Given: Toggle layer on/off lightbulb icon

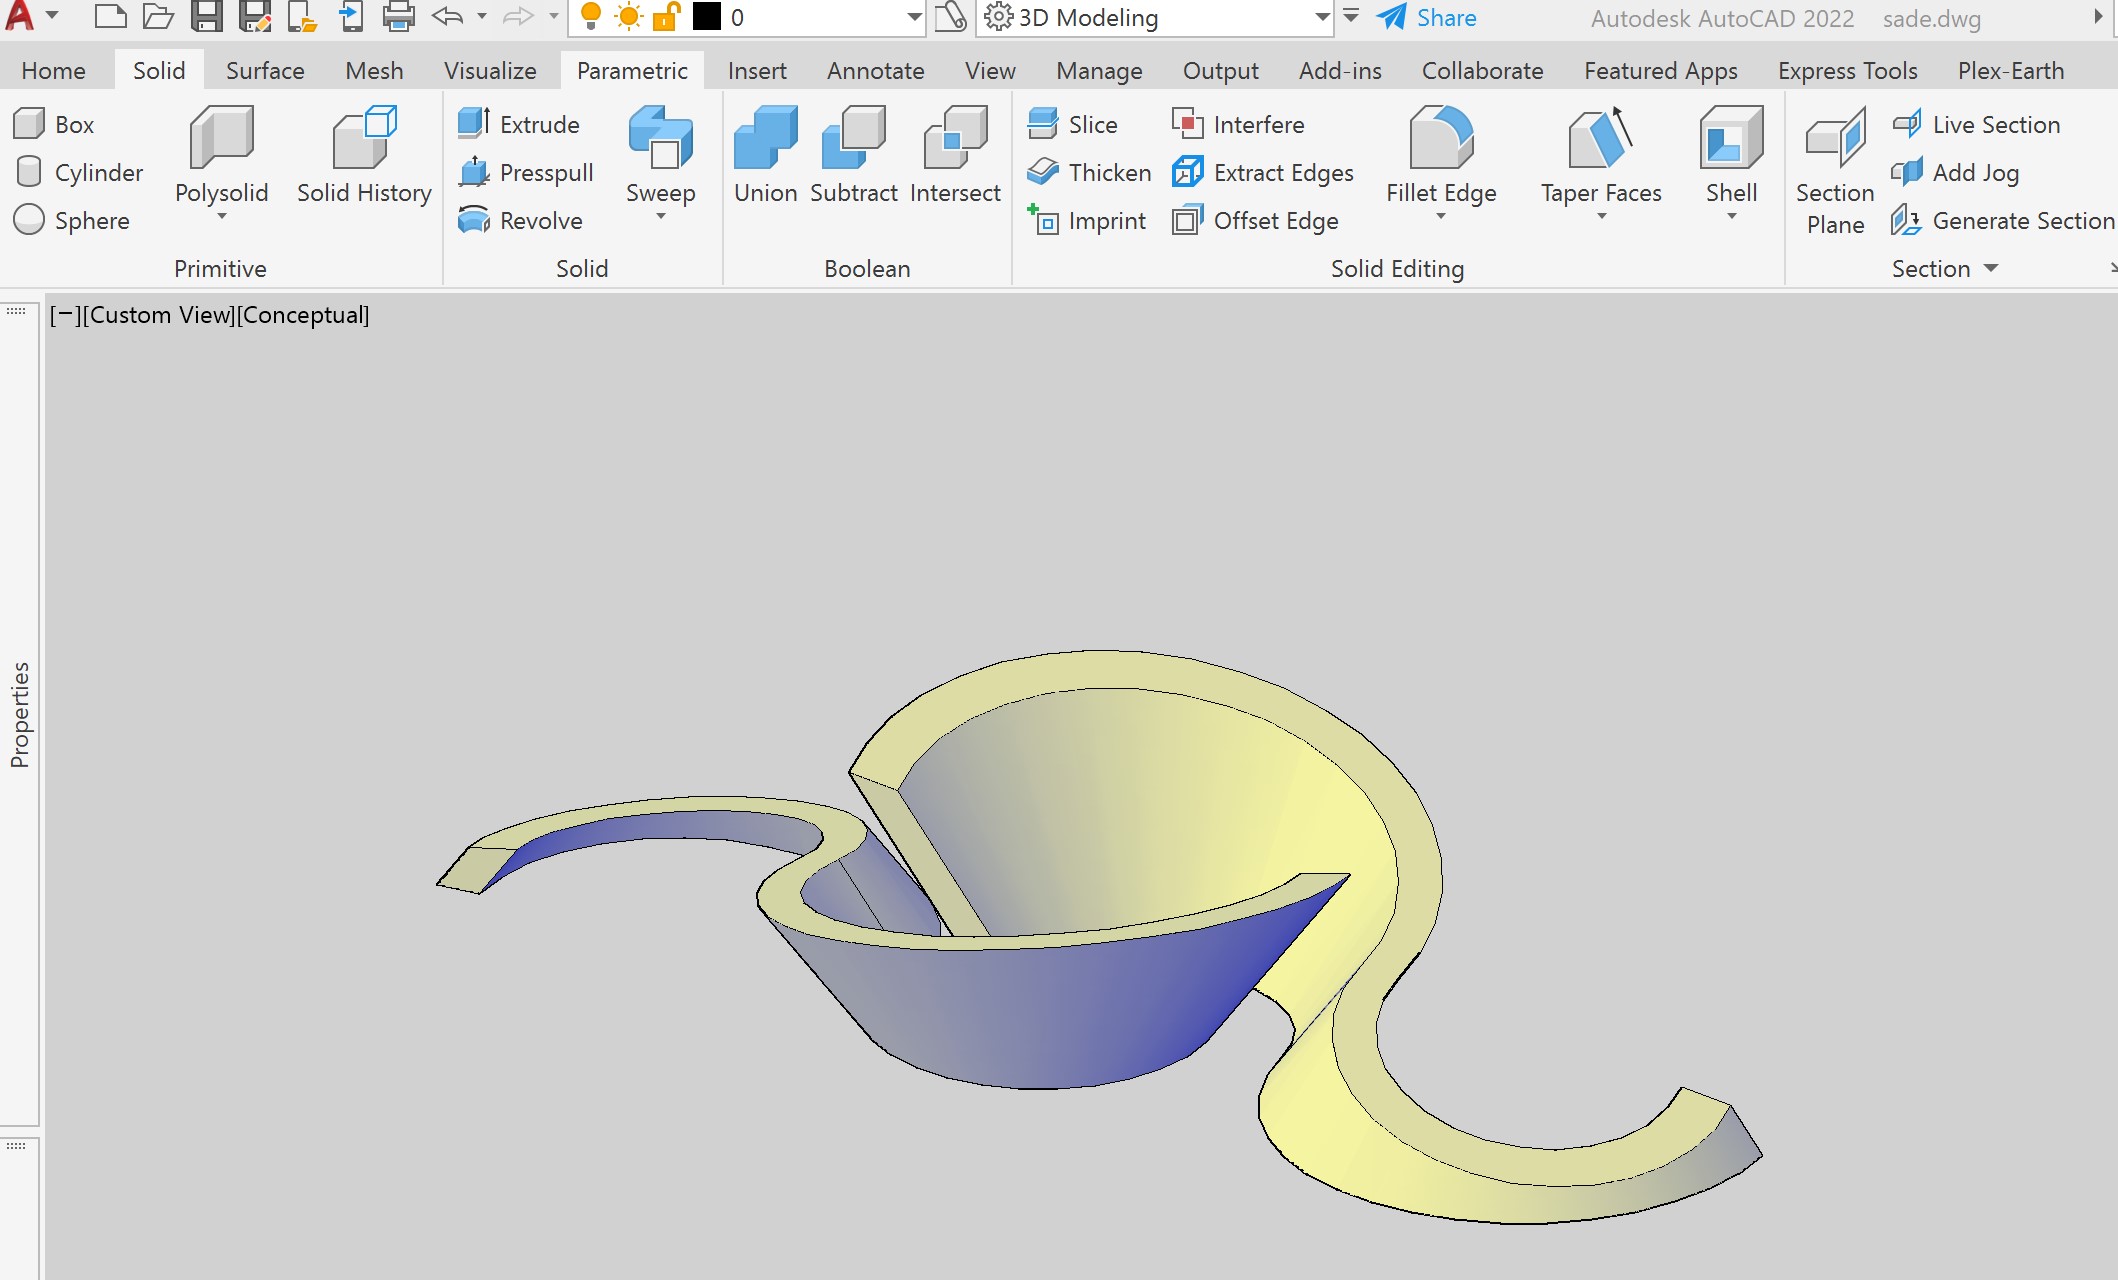Looking at the screenshot, I should (591, 17).
